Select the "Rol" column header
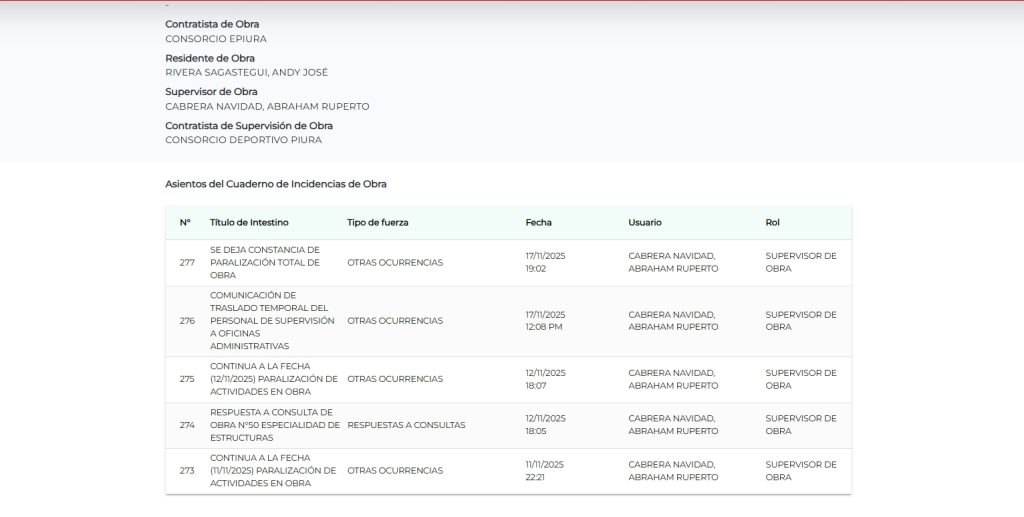Image resolution: width=1024 pixels, height=517 pixels. 772,222
